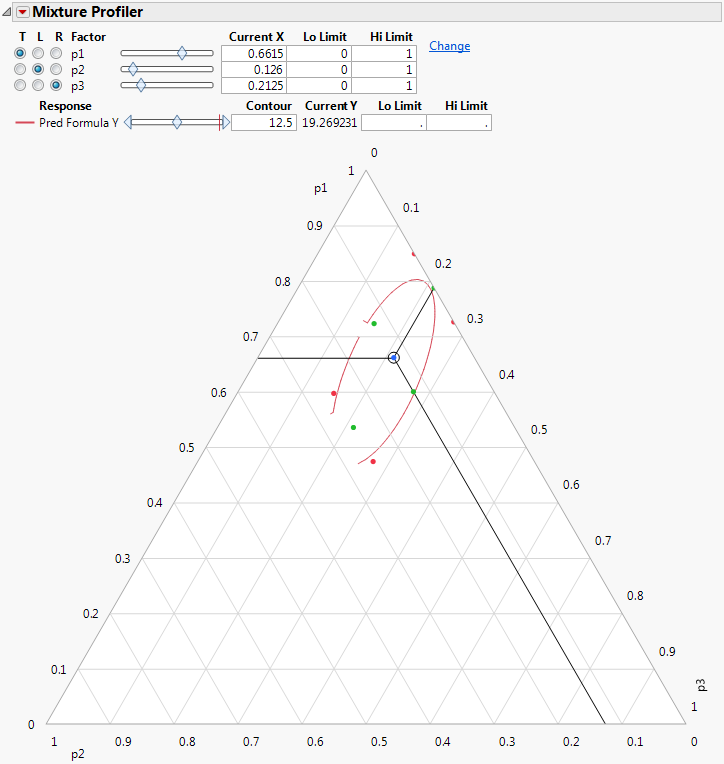724x764 pixels.
Task: Select the L radio button for p1
Action: coord(38,53)
